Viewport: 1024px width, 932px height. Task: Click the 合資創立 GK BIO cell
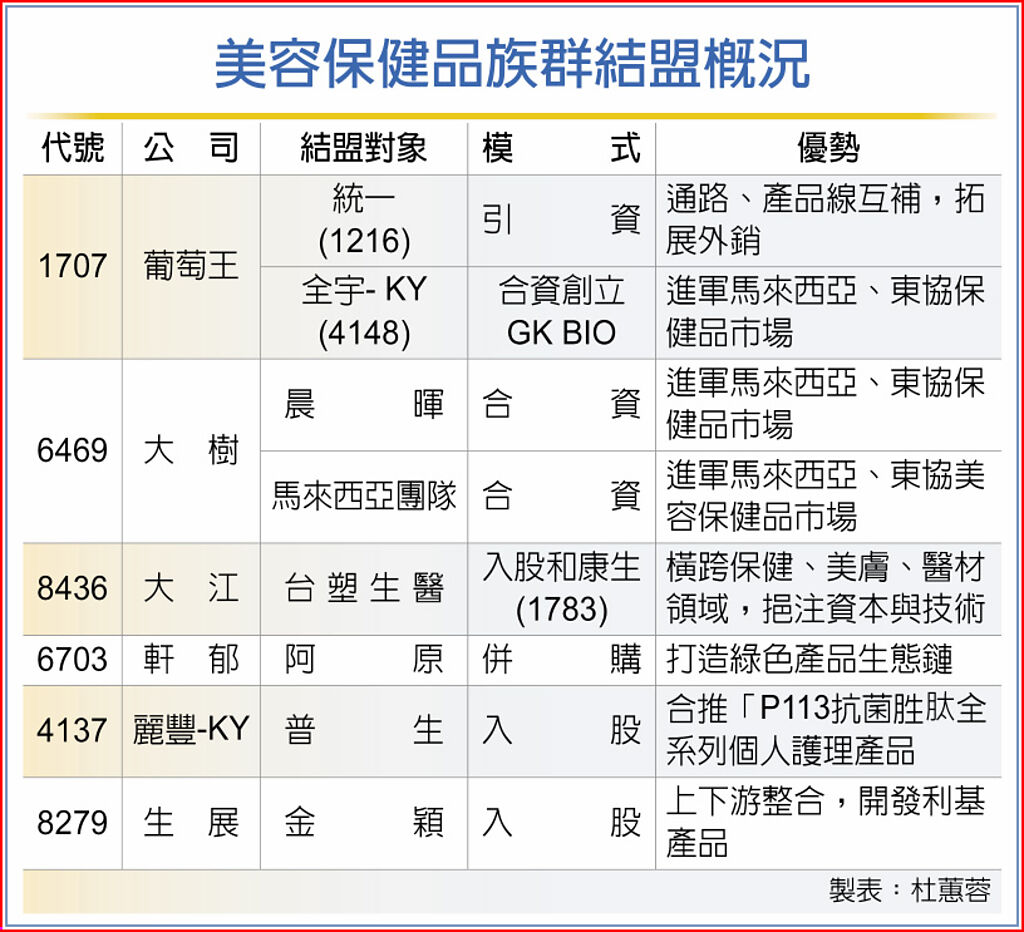(561, 312)
